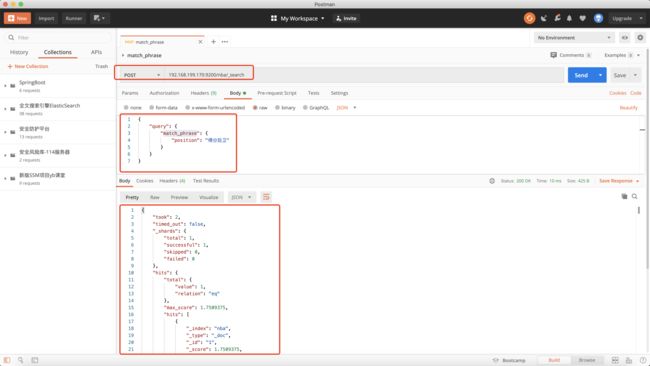Open the wrench settings icon
Screen dimensions: 650x366
pos(557,18)
